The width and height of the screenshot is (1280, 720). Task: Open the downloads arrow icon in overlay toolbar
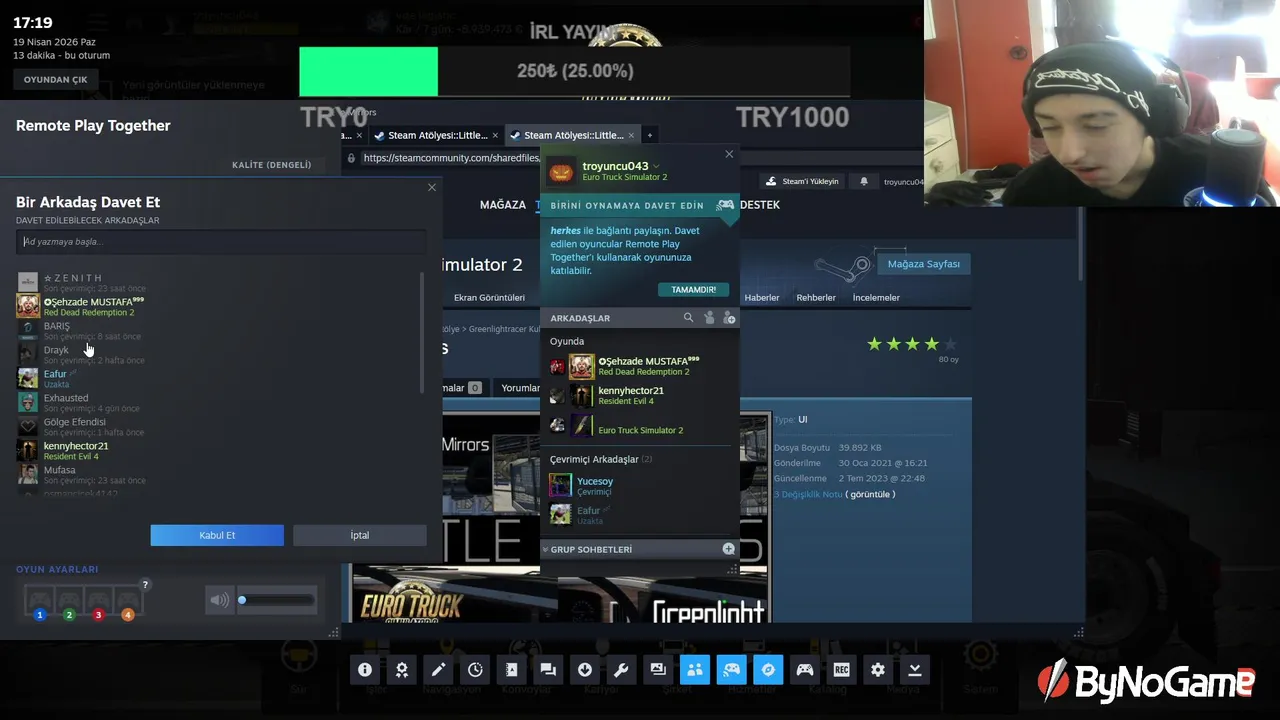pos(585,670)
